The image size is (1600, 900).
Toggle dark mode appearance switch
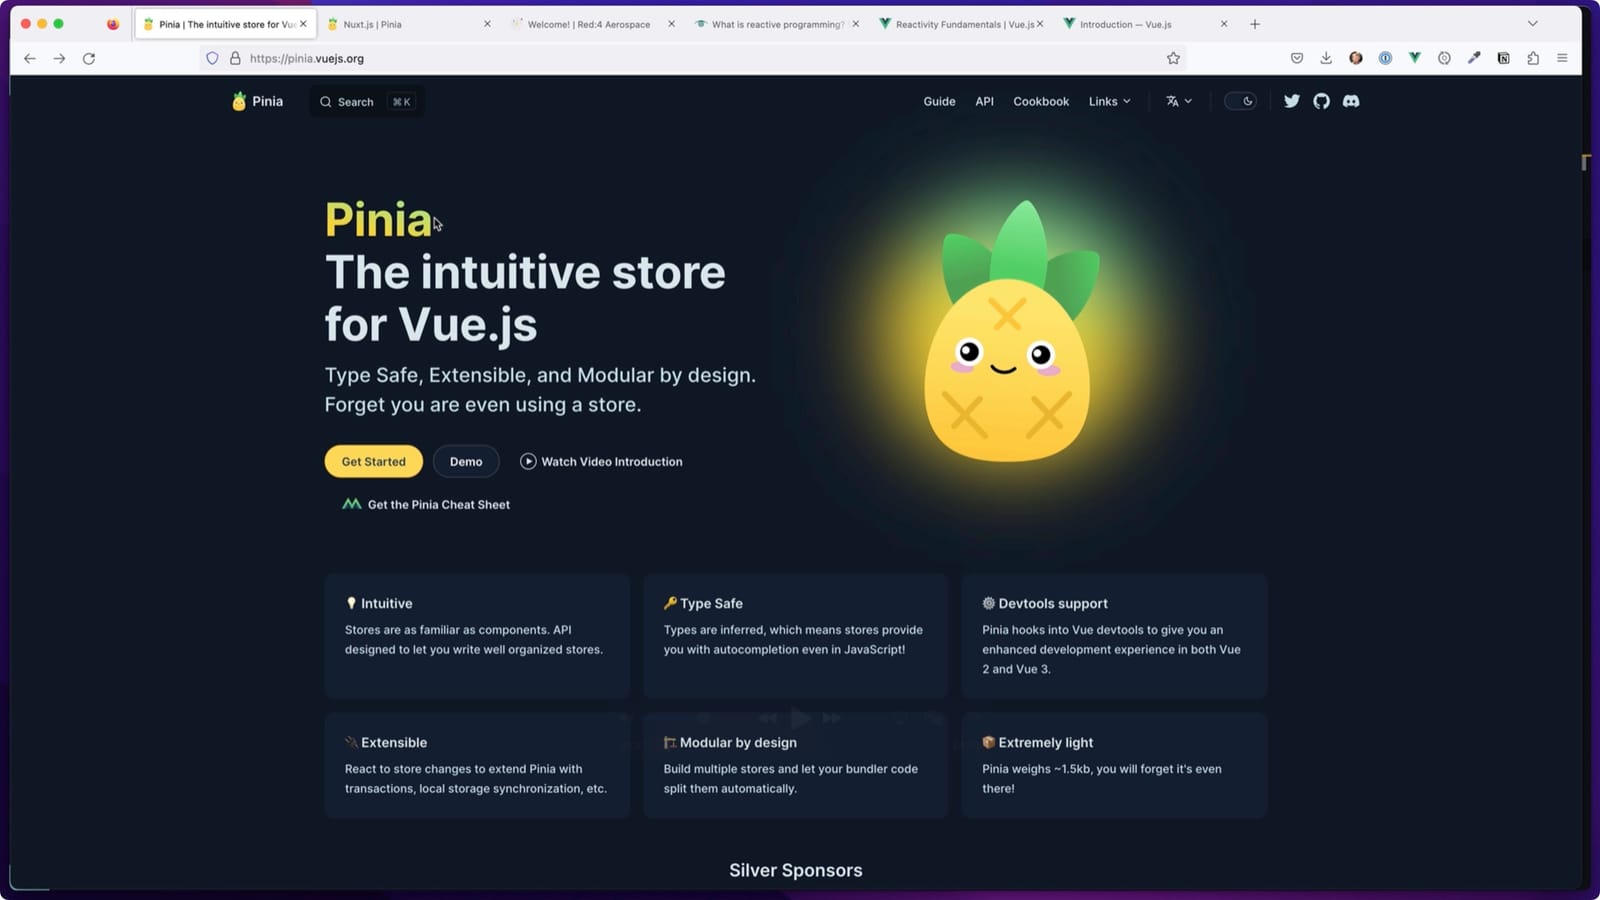pyautogui.click(x=1240, y=101)
